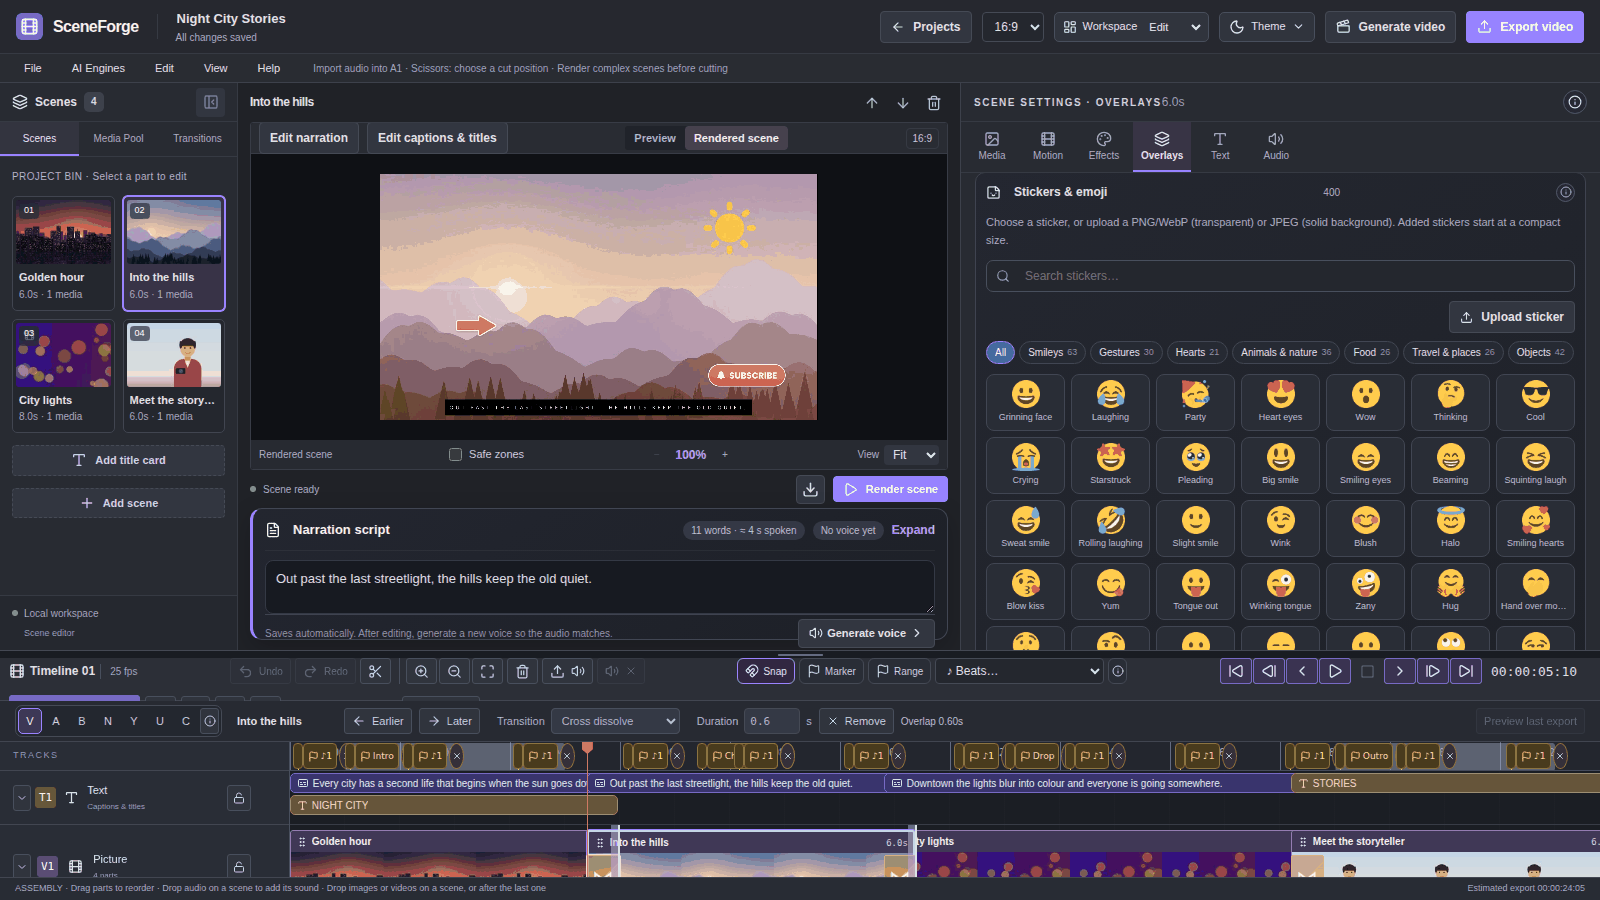This screenshot has width=1600, height=900.
Task: Switch viewer to Preview mode
Action: 655,138
